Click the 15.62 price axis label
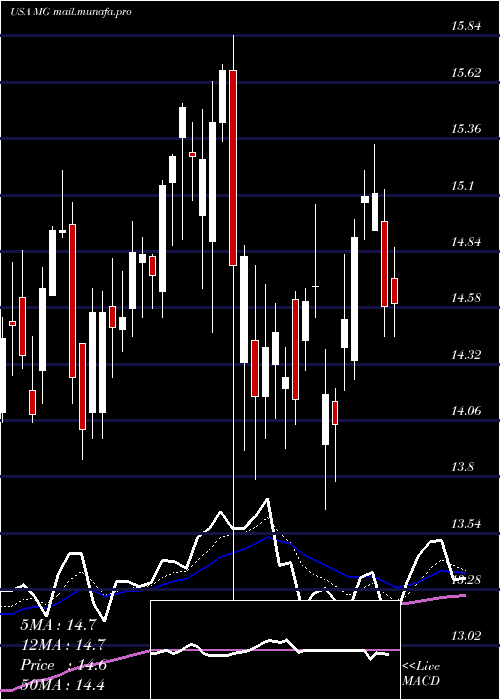 (466, 72)
